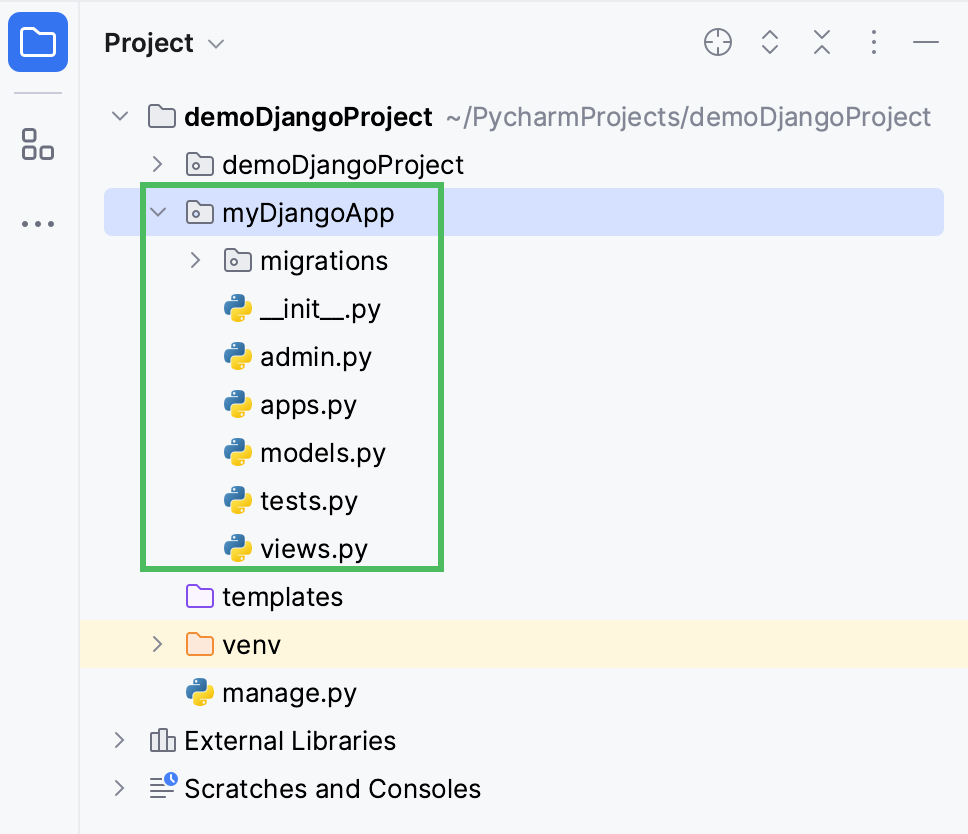Viewport: 968px width, 834px height.
Task: Open the Project view options kebab menu
Action: tap(873, 42)
